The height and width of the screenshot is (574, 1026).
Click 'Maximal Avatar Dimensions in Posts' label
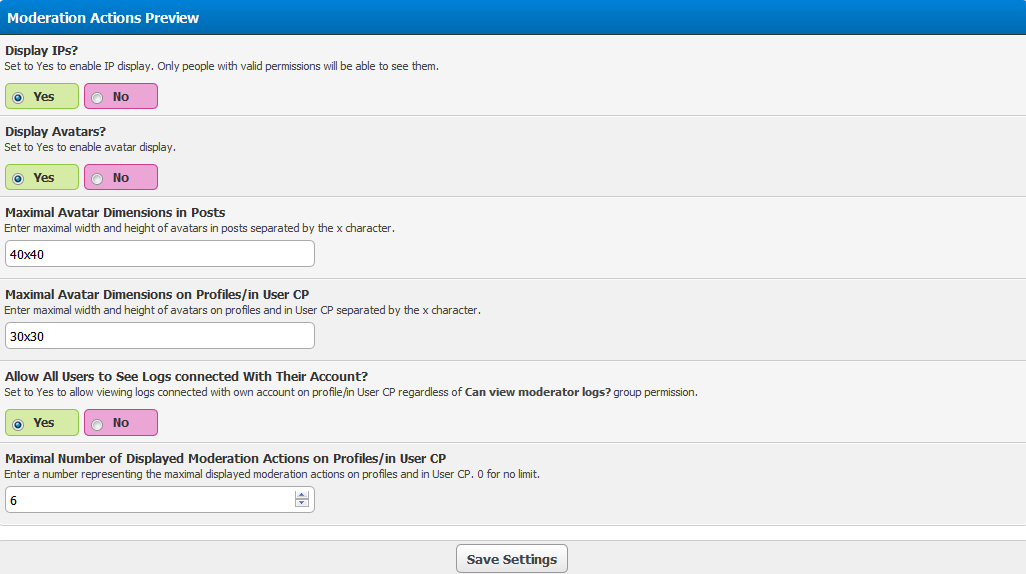tap(115, 212)
